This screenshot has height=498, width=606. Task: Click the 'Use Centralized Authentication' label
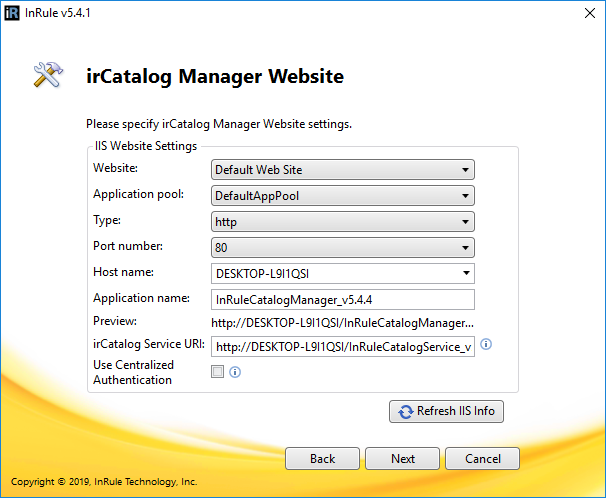[133, 372]
